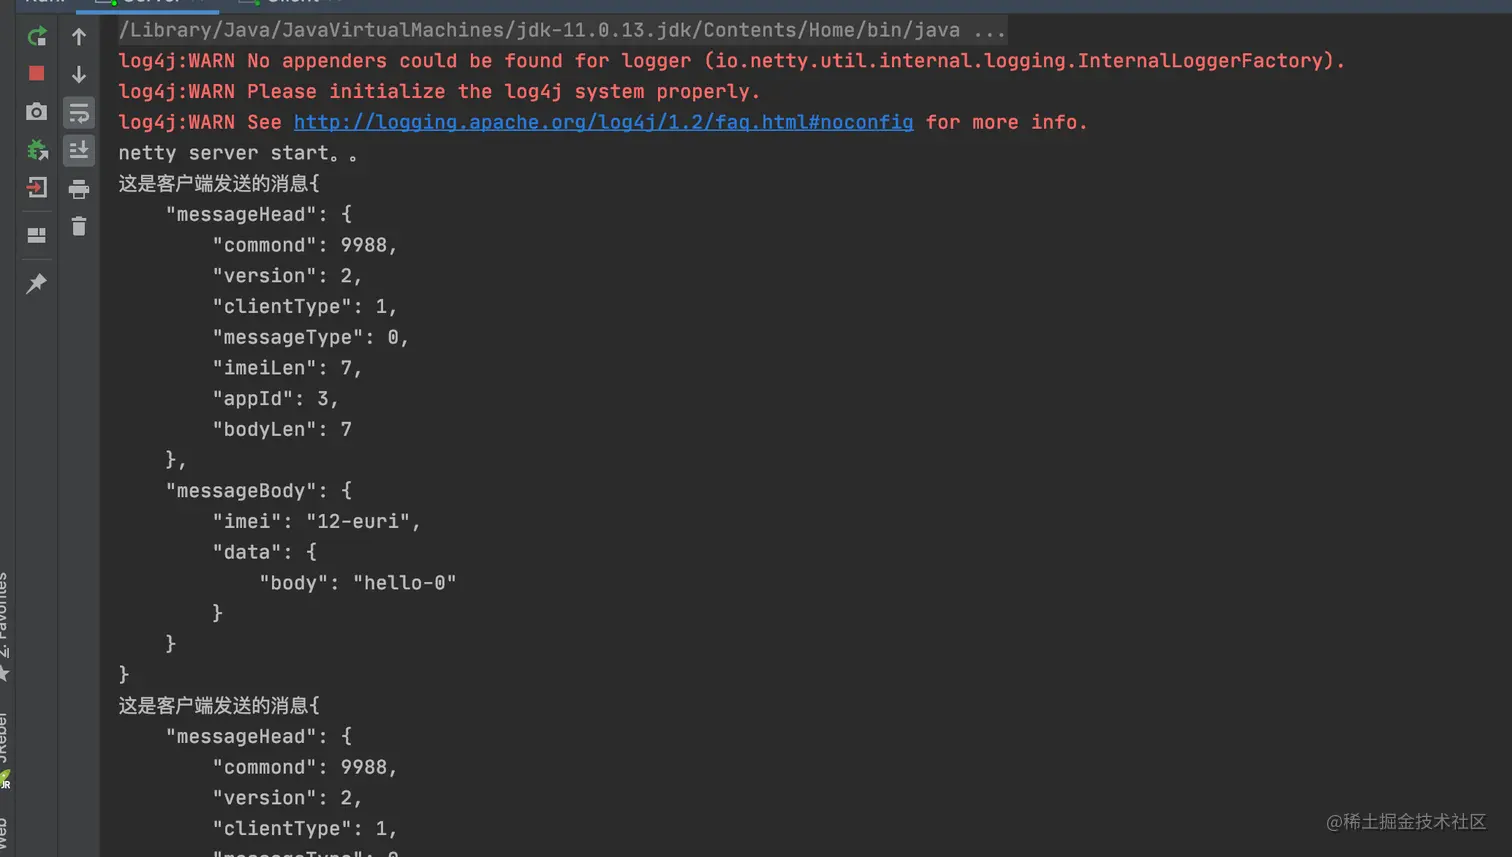The height and width of the screenshot is (857, 1512).
Task: Click the java command path line
Action: [562, 30]
